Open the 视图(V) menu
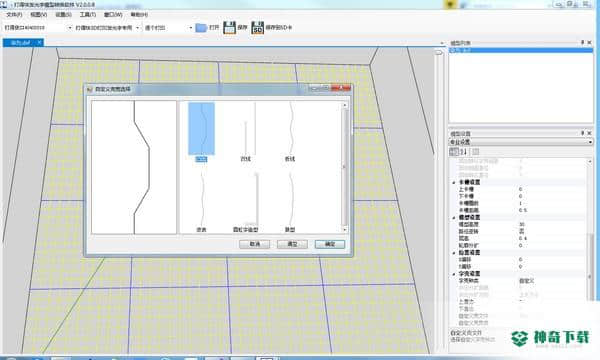600x360 pixels. [39, 15]
